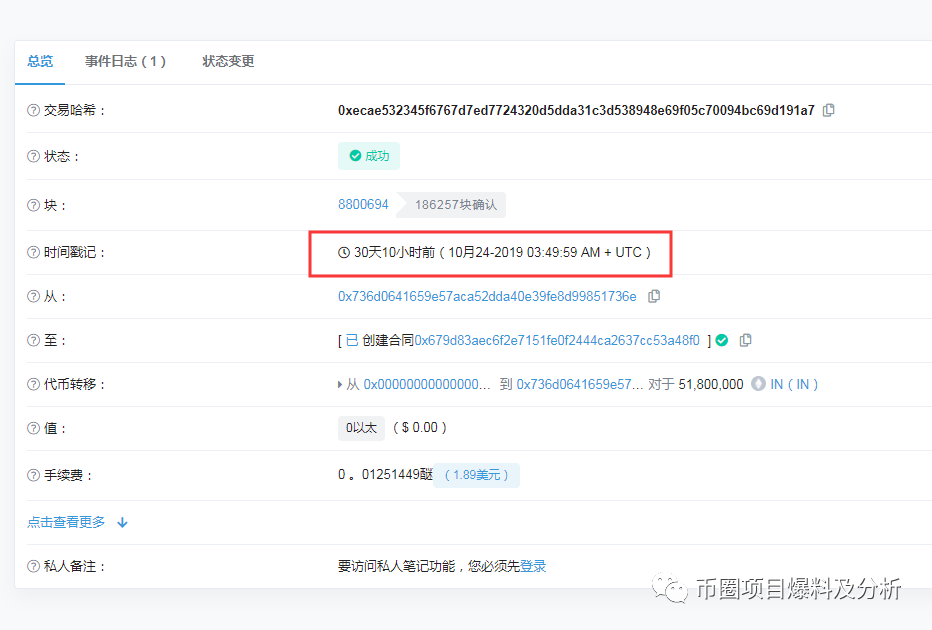Click the 登录 login link
The width and height of the screenshot is (932, 630).
point(533,566)
